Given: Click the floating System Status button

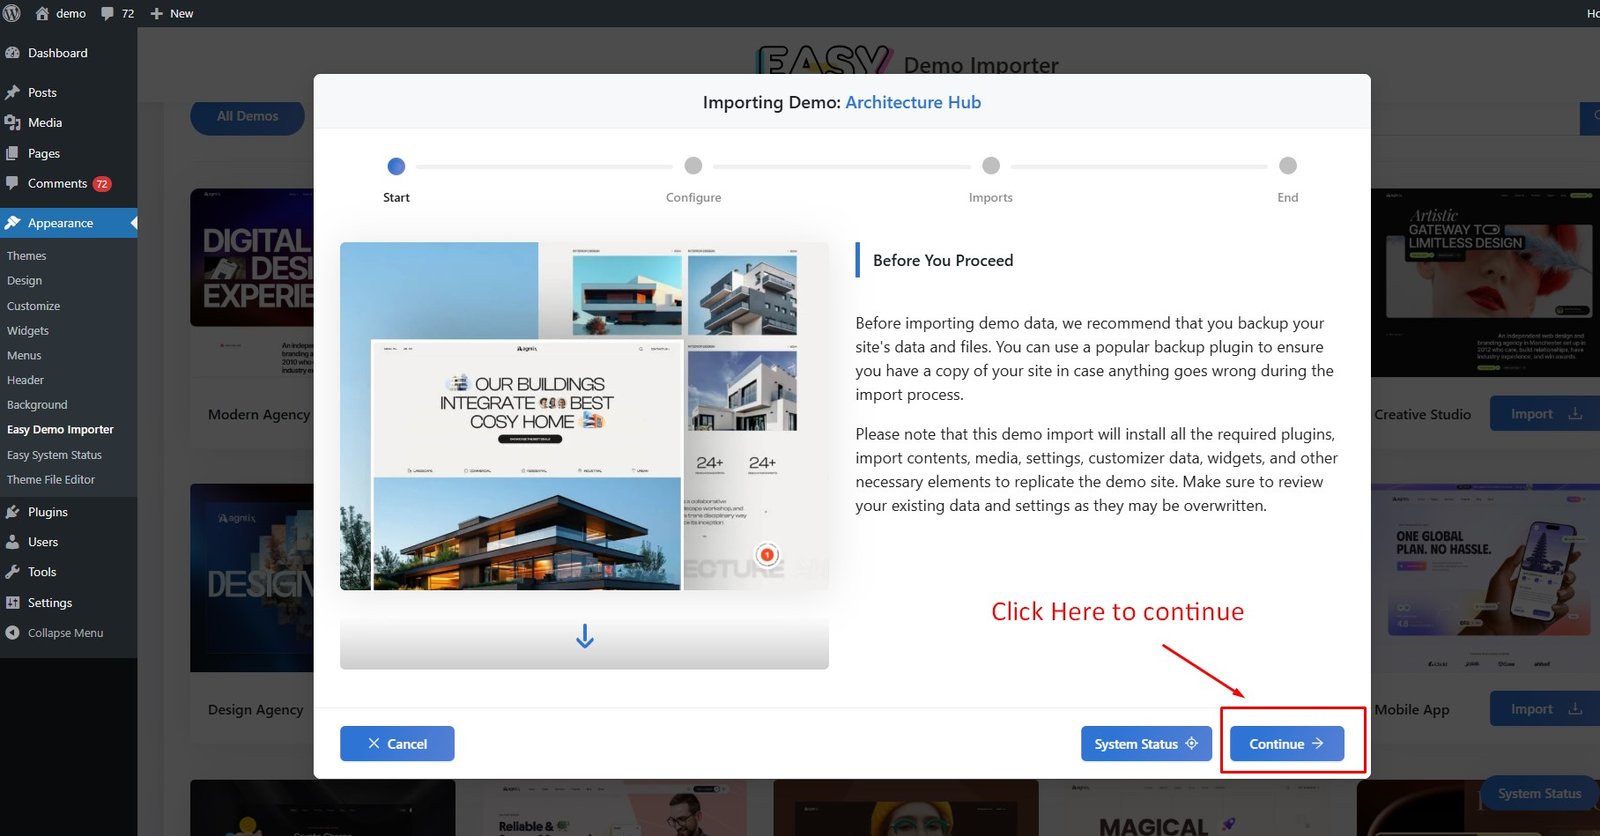Looking at the screenshot, I should pos(1539,794).
